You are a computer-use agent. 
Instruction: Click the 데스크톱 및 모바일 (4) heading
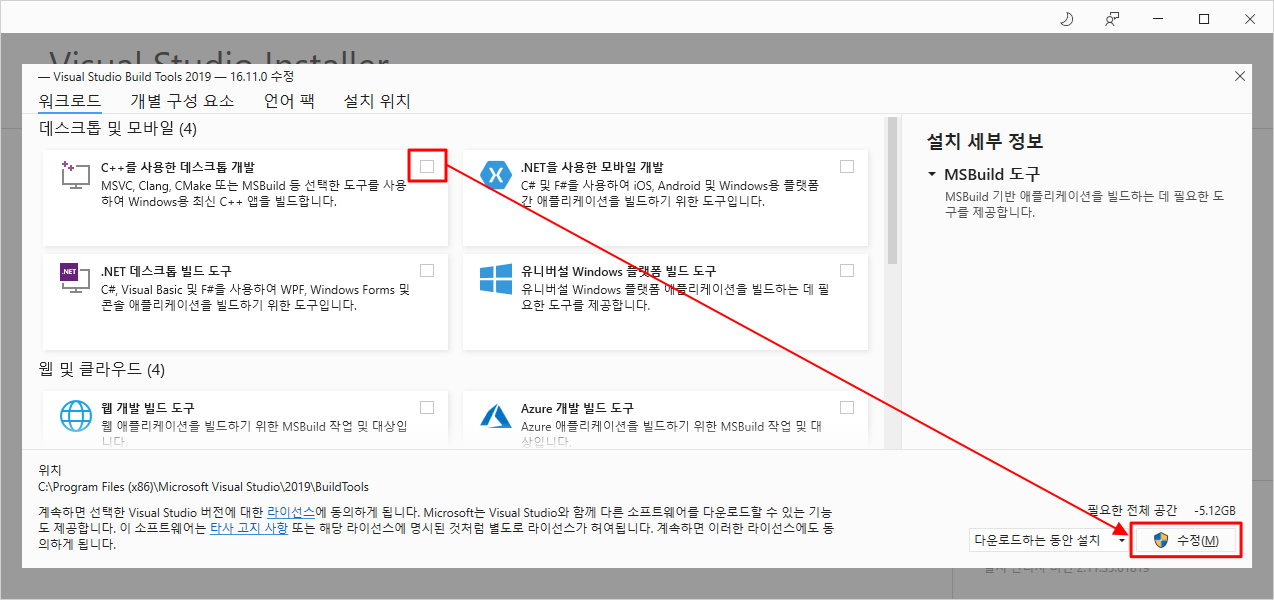[118, 128]
